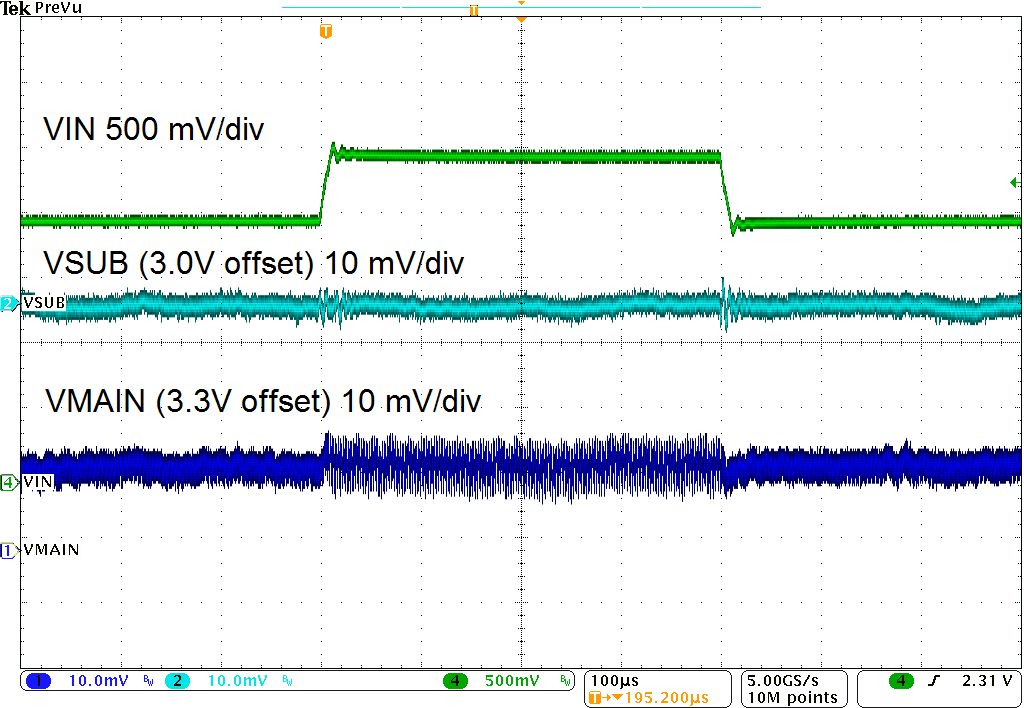Click channel 1 bandwidth limit icon

(146, 678)
